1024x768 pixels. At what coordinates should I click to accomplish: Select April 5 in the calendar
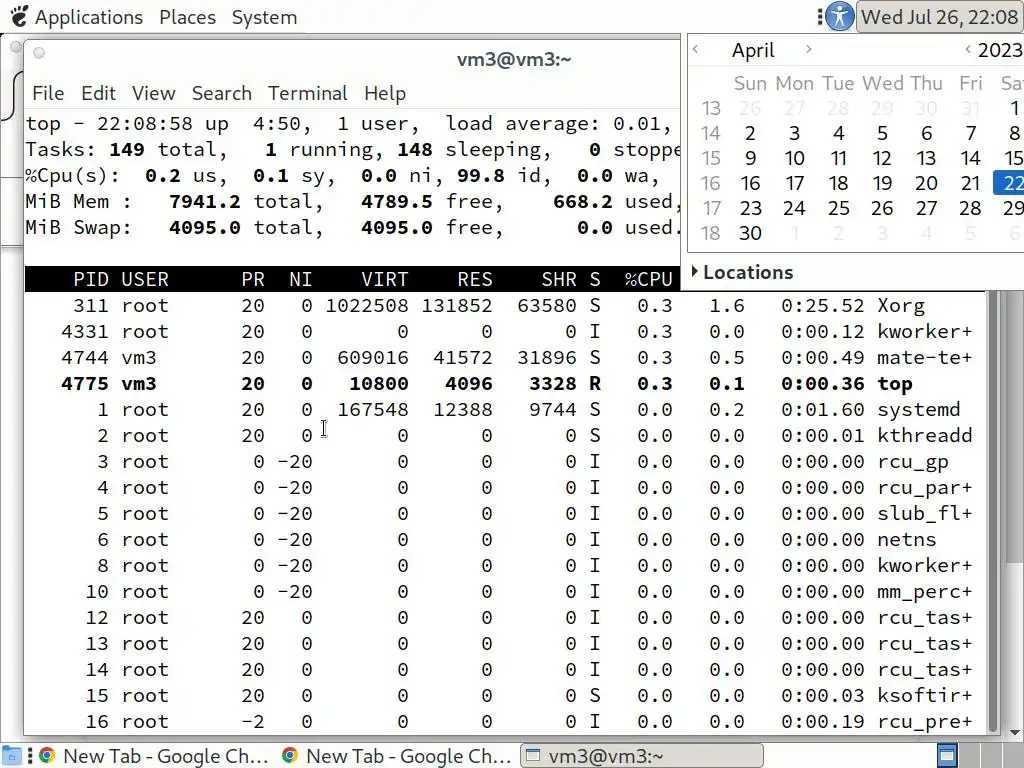(882, 133)
